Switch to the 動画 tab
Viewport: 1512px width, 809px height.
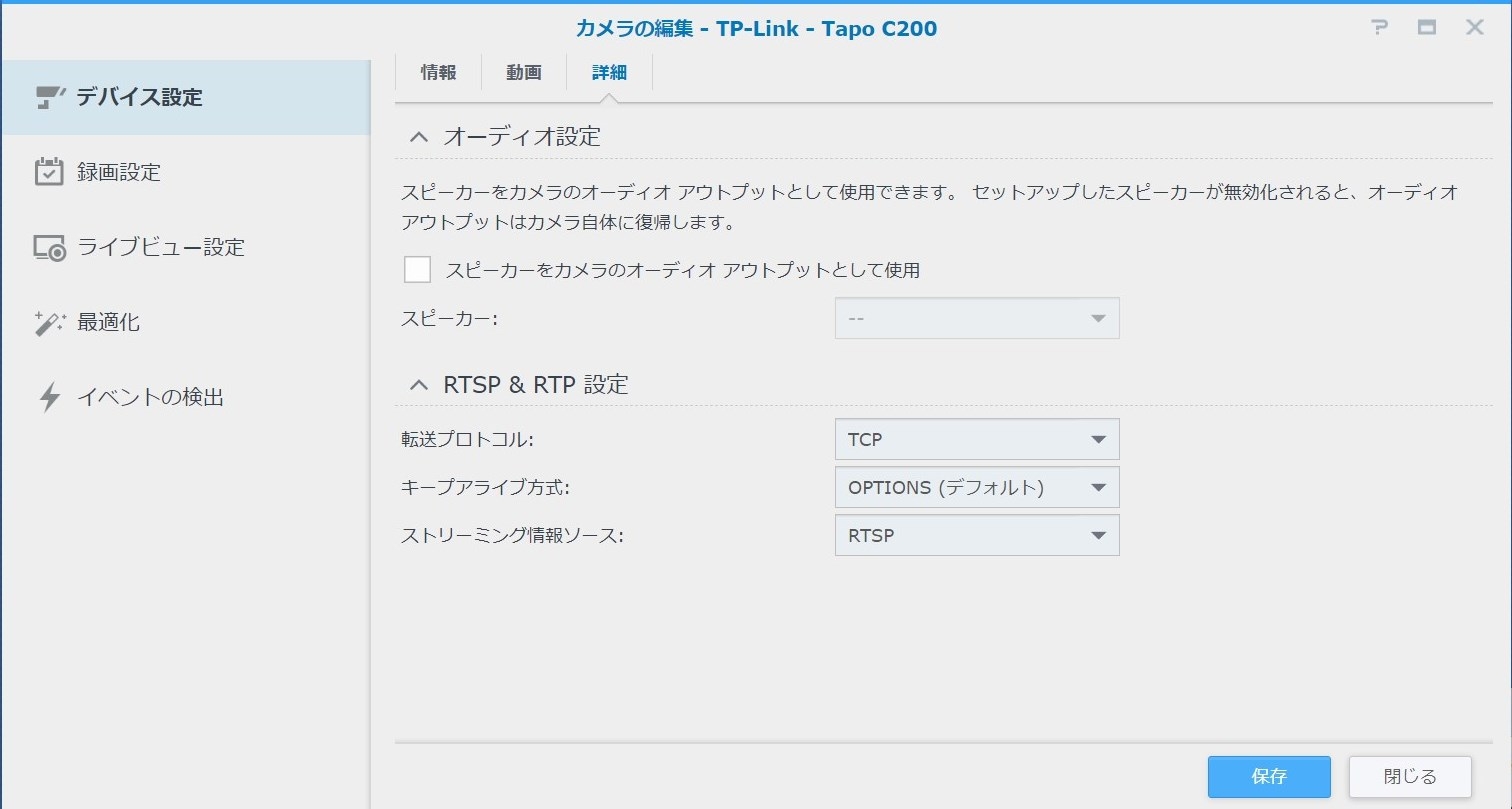(524, 72)
